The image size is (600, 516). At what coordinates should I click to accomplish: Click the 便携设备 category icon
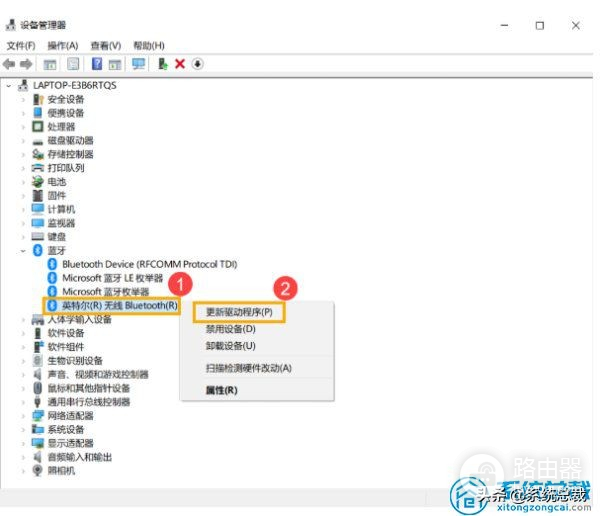pos(38,113)
